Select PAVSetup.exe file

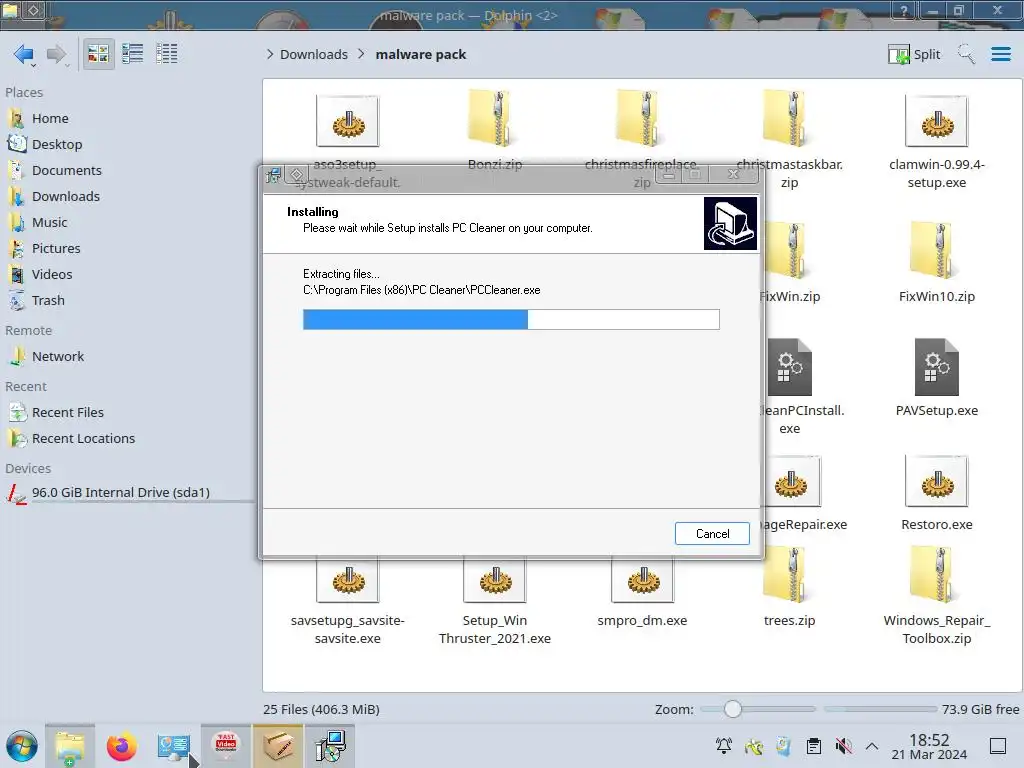936,377
